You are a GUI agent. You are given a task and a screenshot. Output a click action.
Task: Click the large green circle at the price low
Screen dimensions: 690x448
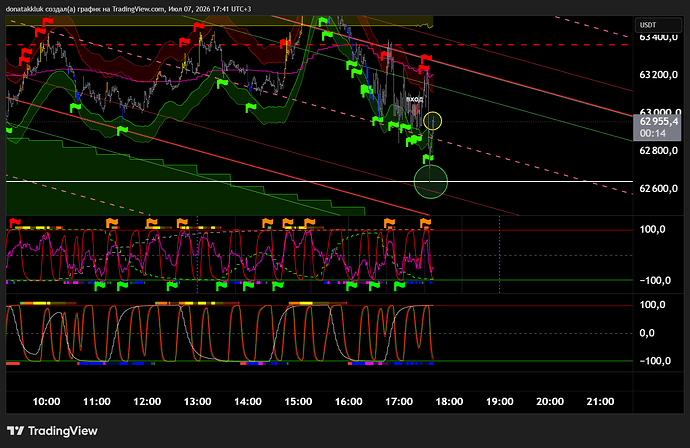pyautogui.click(x=431, y=181)
